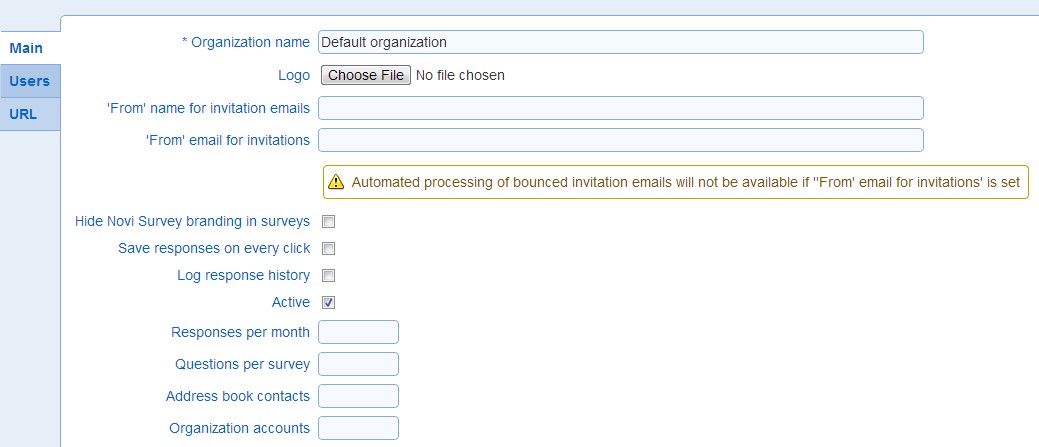Viewport: 1039px width, 447px height.
Task: Click 'From' email for invitations field
Action: click(x=621, y=140)
